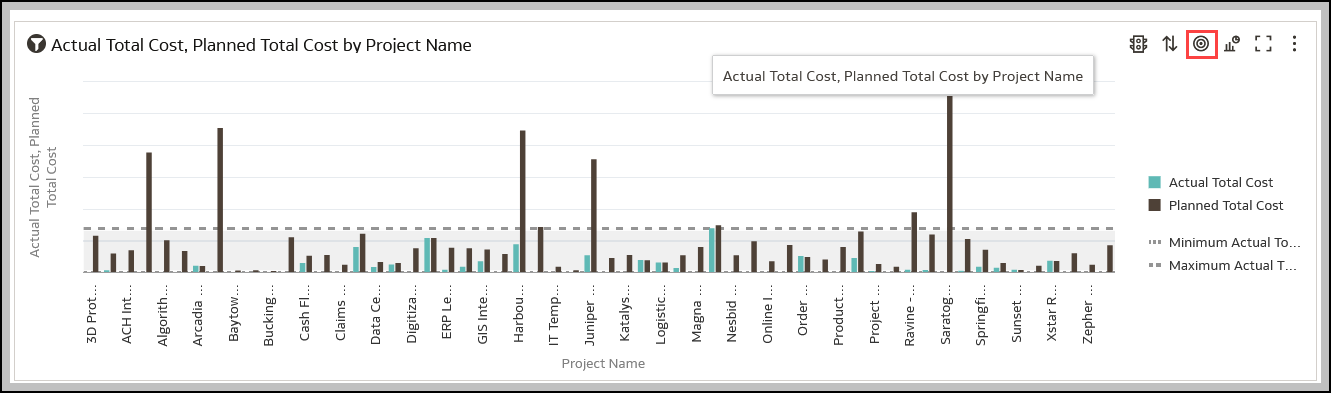Screen dimensions: 1331x393
Task: Click the Juniper planned cost bar
Action: coord(593,216)
